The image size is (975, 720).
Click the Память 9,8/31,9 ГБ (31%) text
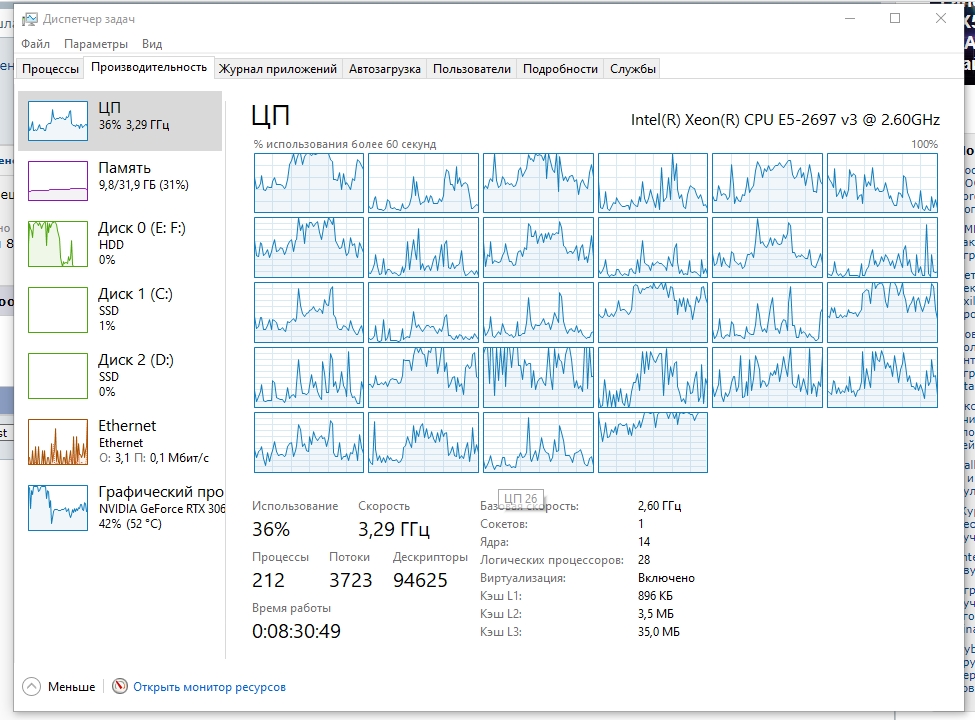[x=144, y=185]
